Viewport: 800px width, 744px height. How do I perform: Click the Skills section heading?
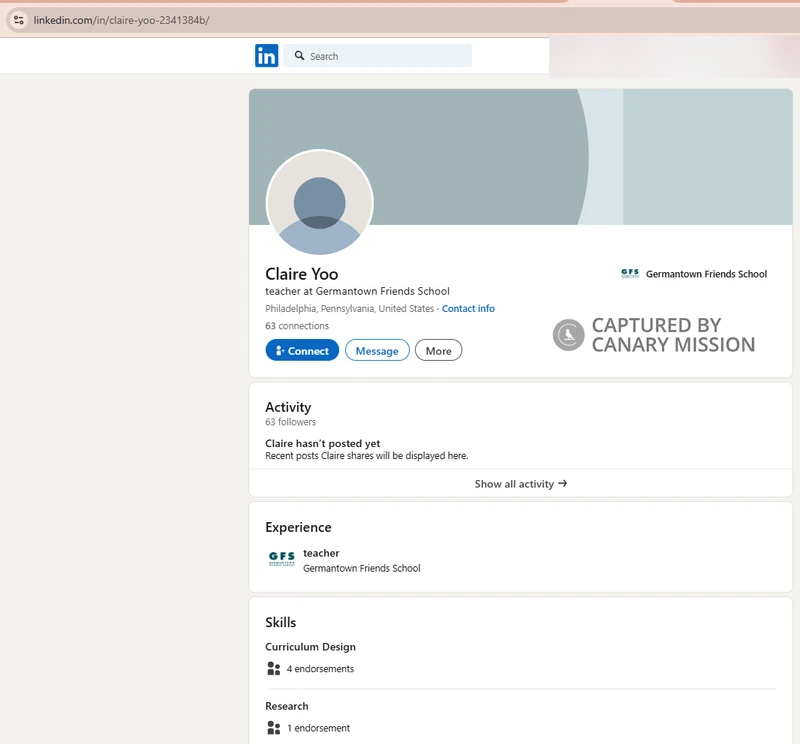[x=281, y=622]
